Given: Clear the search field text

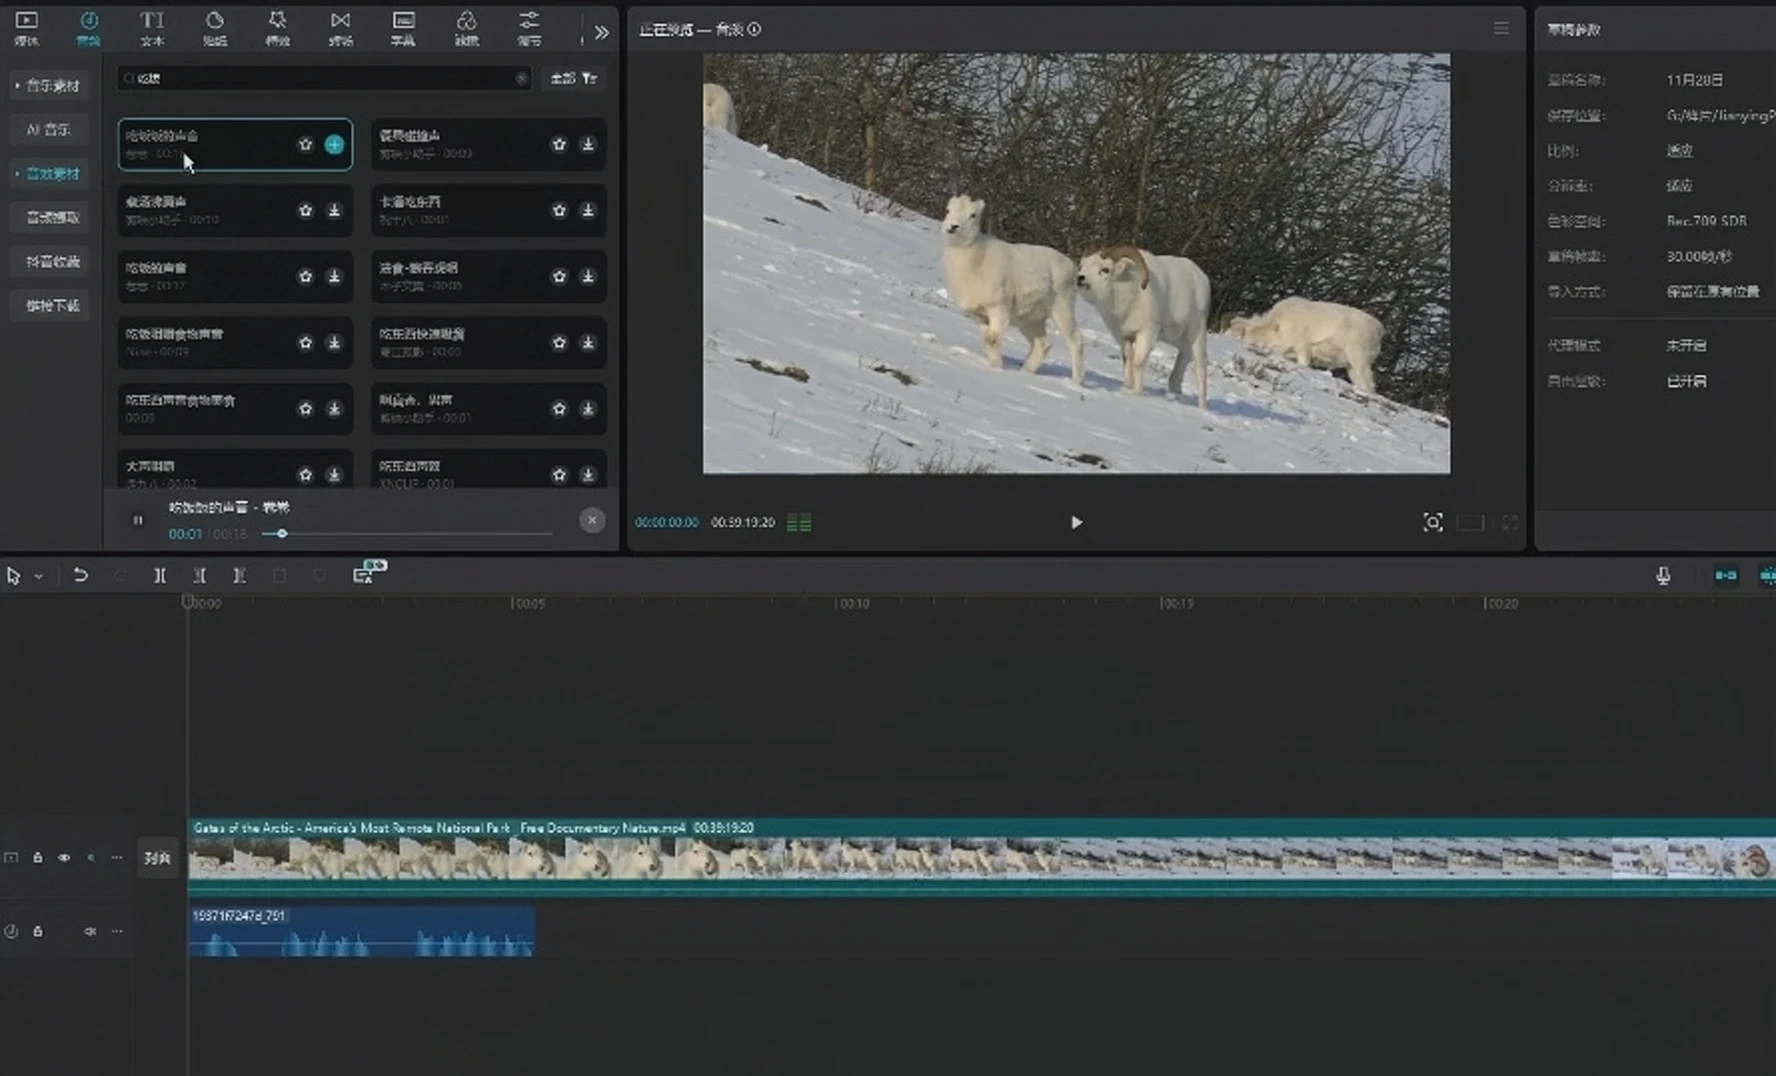Looking at the screenshot, I should click(x=521, y=78).
